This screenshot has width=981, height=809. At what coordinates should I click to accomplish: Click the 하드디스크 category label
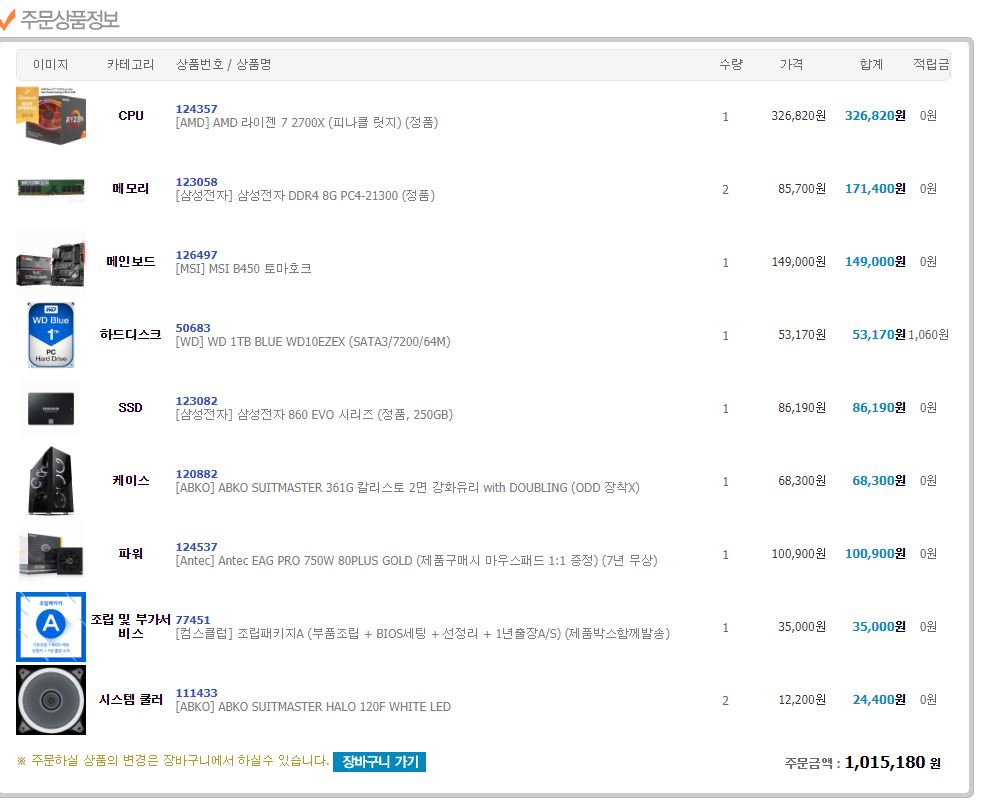(x=131, y=335)
